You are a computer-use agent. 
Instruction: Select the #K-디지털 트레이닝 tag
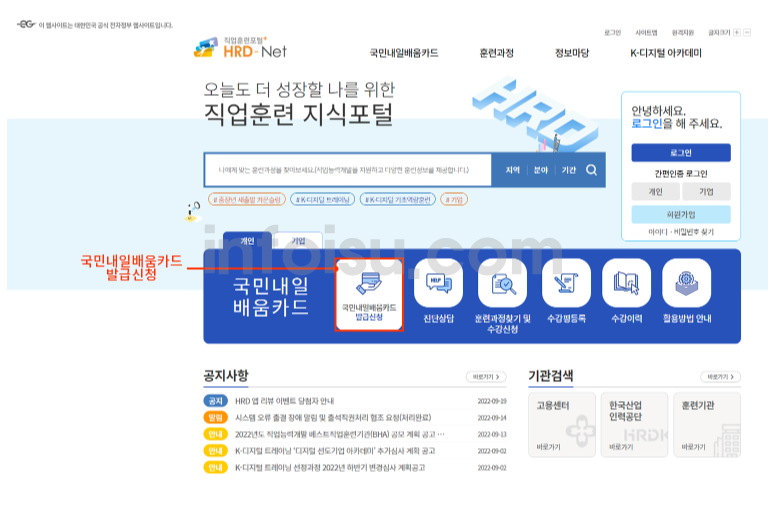coord(322,199)
